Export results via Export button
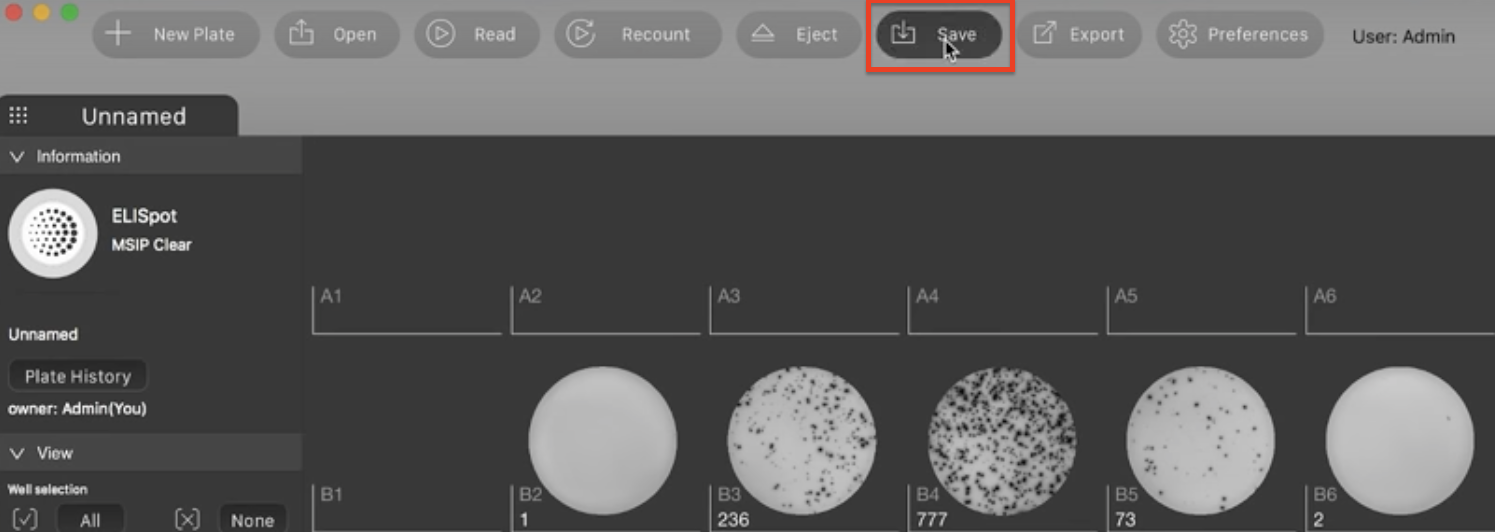This screenshot has height=532, width=1495. click(1079, 34)
